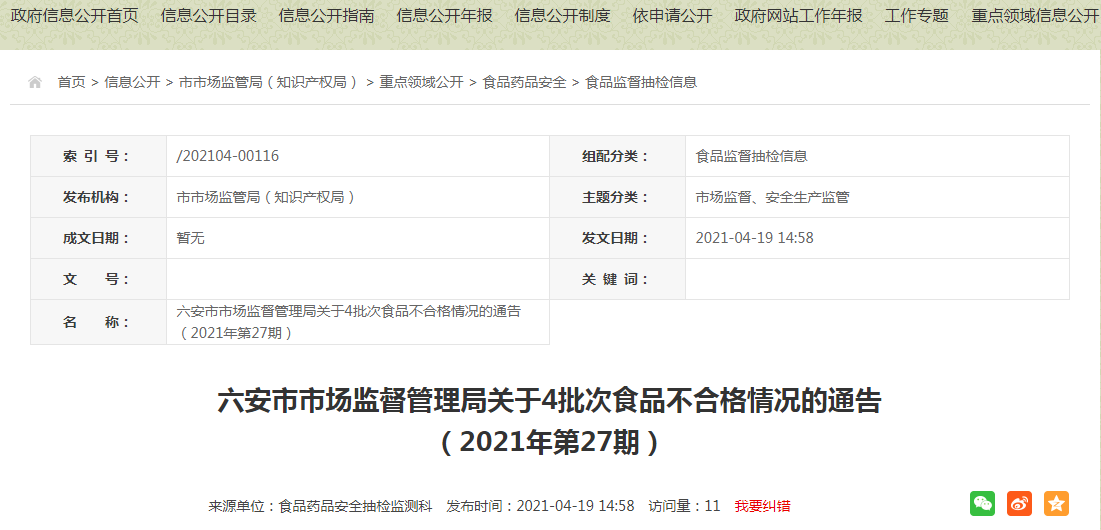The height and width of the screenshot is (530, 1101).
Task: Click the red 我要纠错 link
Action: tap(763, 506)
